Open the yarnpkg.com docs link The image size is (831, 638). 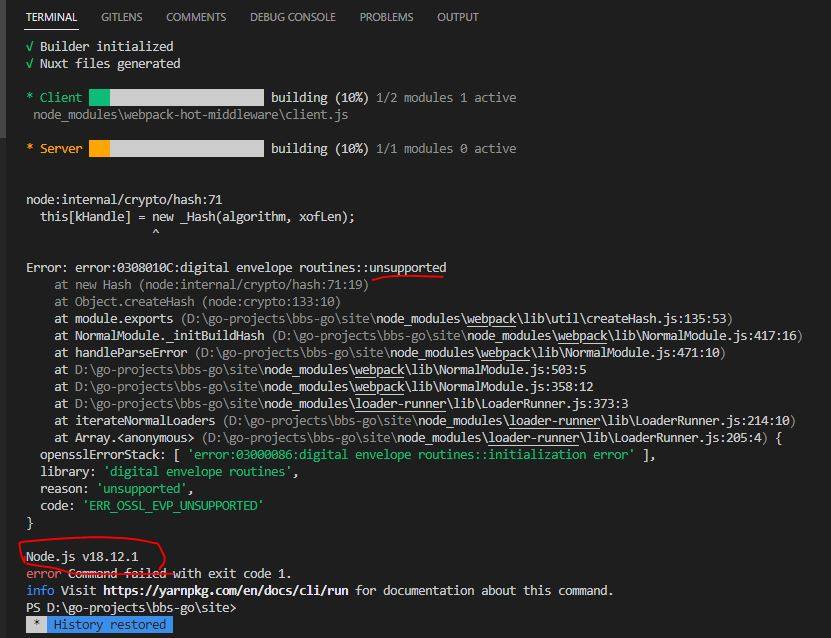coord(226,590)
